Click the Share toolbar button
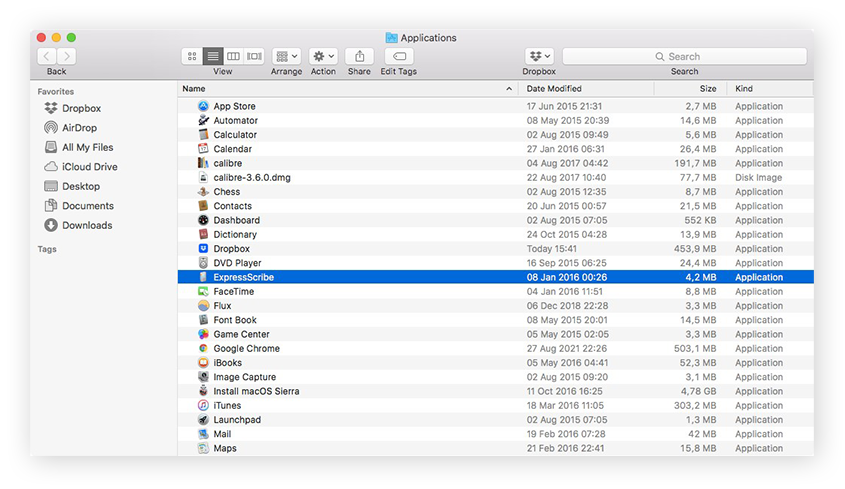 point(359,56)
